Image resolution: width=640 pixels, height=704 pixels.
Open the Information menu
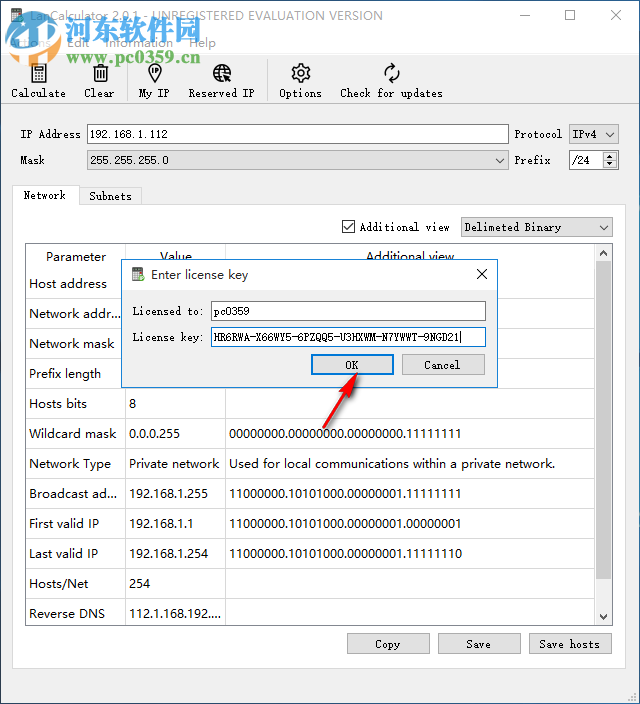pos(139,43)
